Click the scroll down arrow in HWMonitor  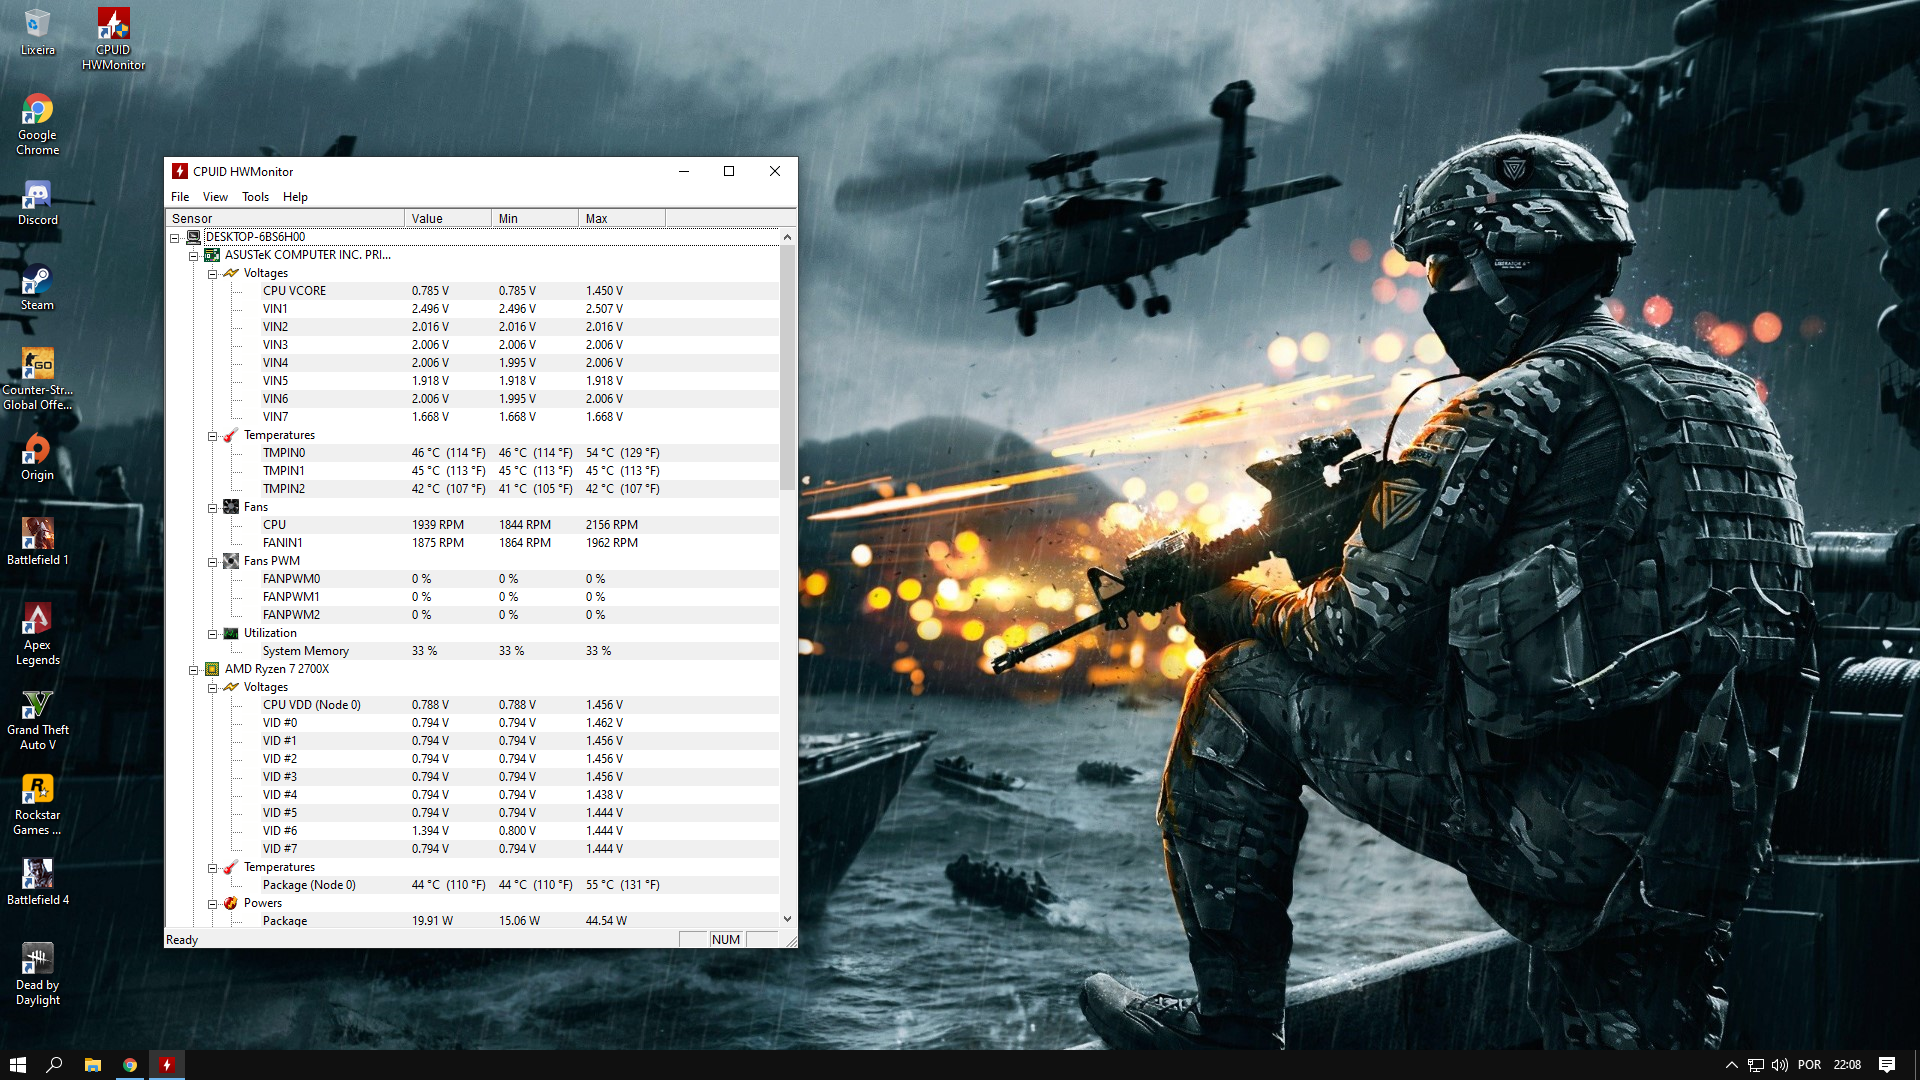[787, 919]
